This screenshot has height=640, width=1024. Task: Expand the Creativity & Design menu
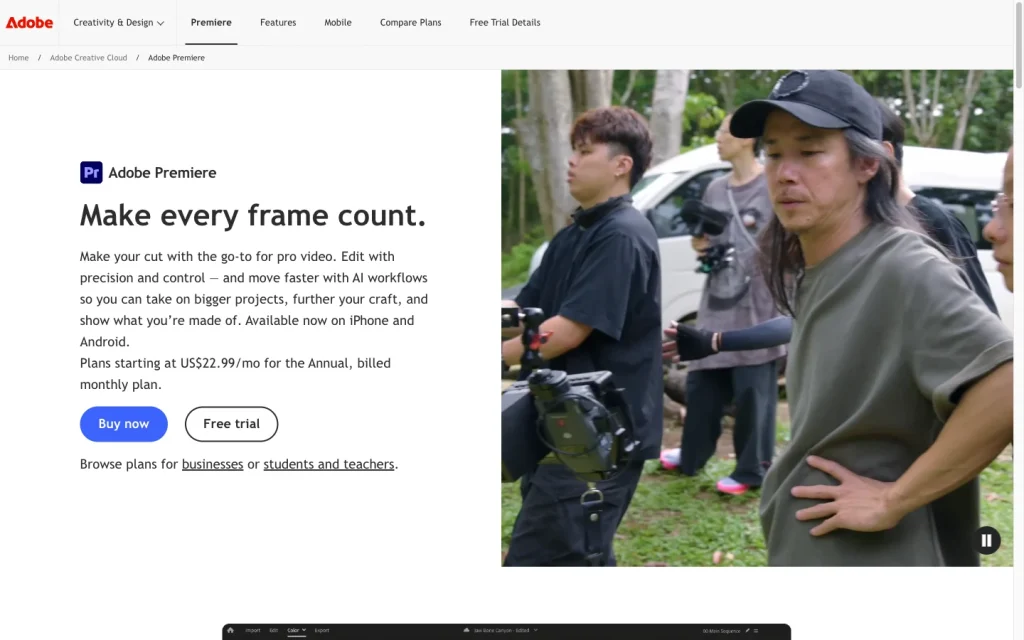[118, 22]
